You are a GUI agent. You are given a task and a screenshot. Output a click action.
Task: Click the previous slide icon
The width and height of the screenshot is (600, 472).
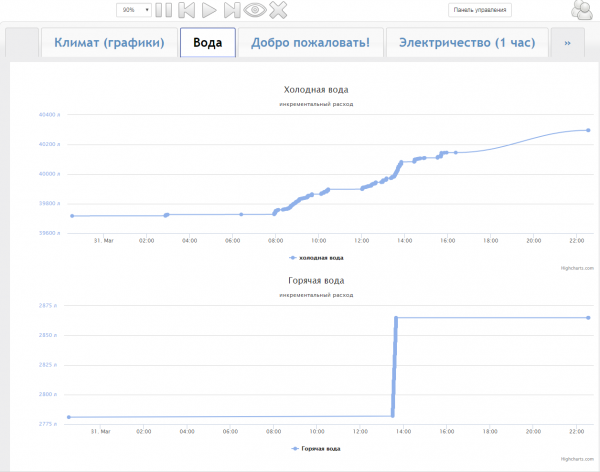(x=187, y=10)
